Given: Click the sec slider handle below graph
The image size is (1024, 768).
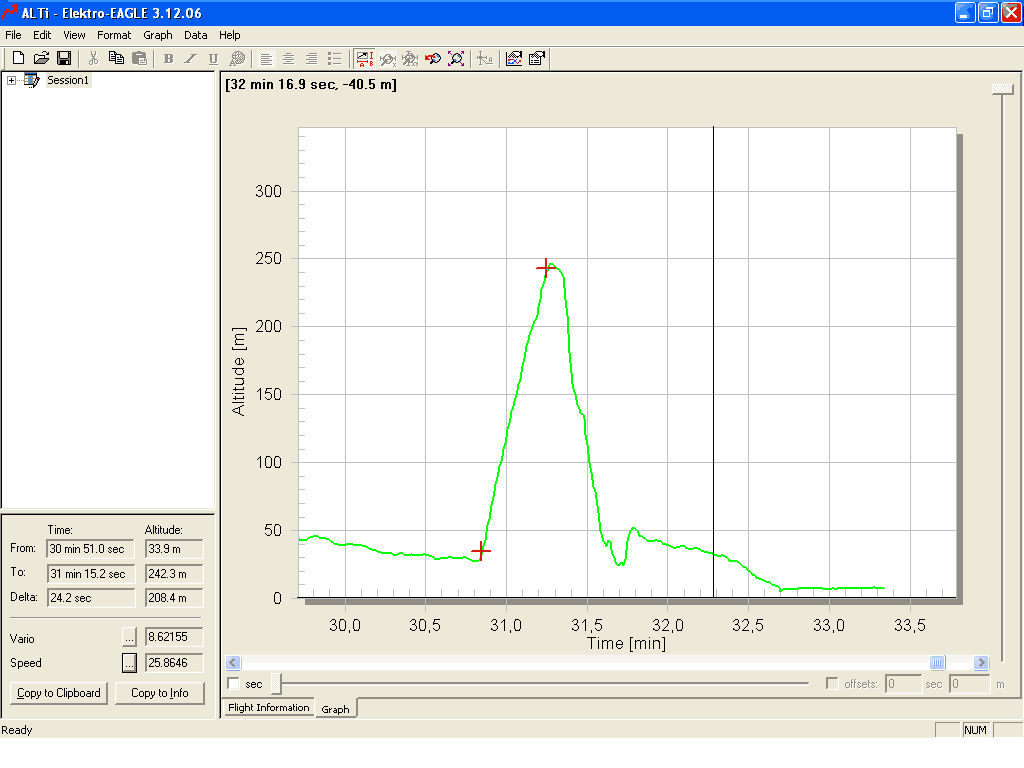Looking at the screenshot, I should pyautogui.click(x=277, y=684).
